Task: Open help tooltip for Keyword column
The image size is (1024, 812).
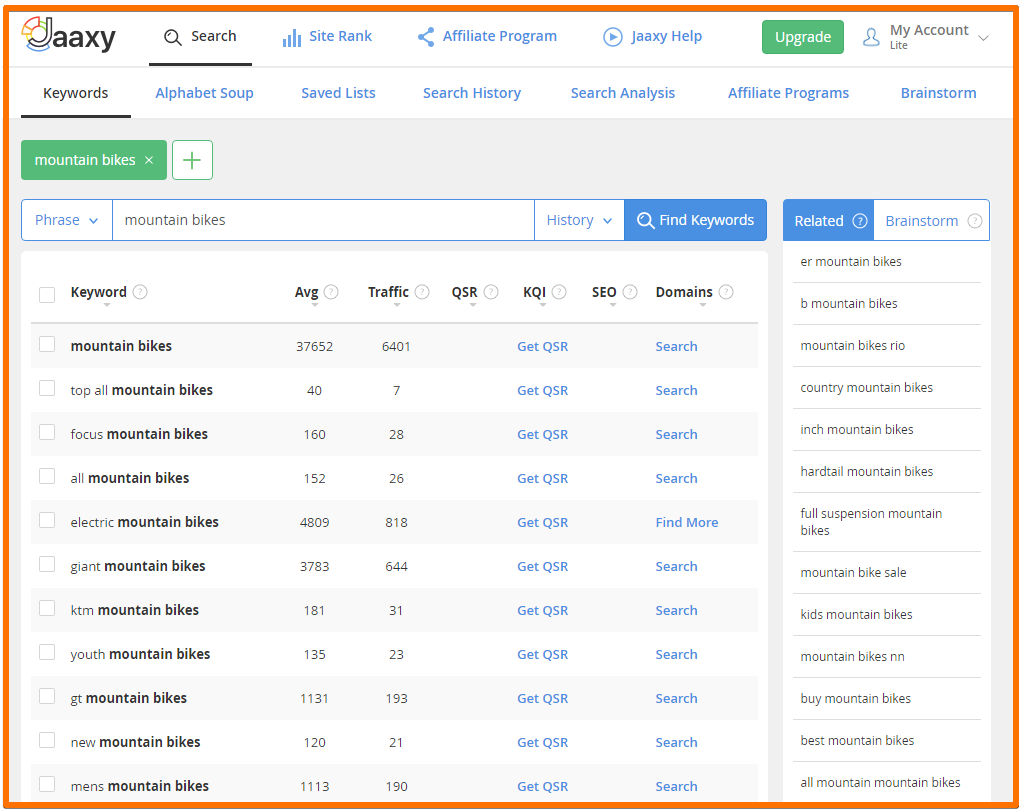Action: (140, 292)
